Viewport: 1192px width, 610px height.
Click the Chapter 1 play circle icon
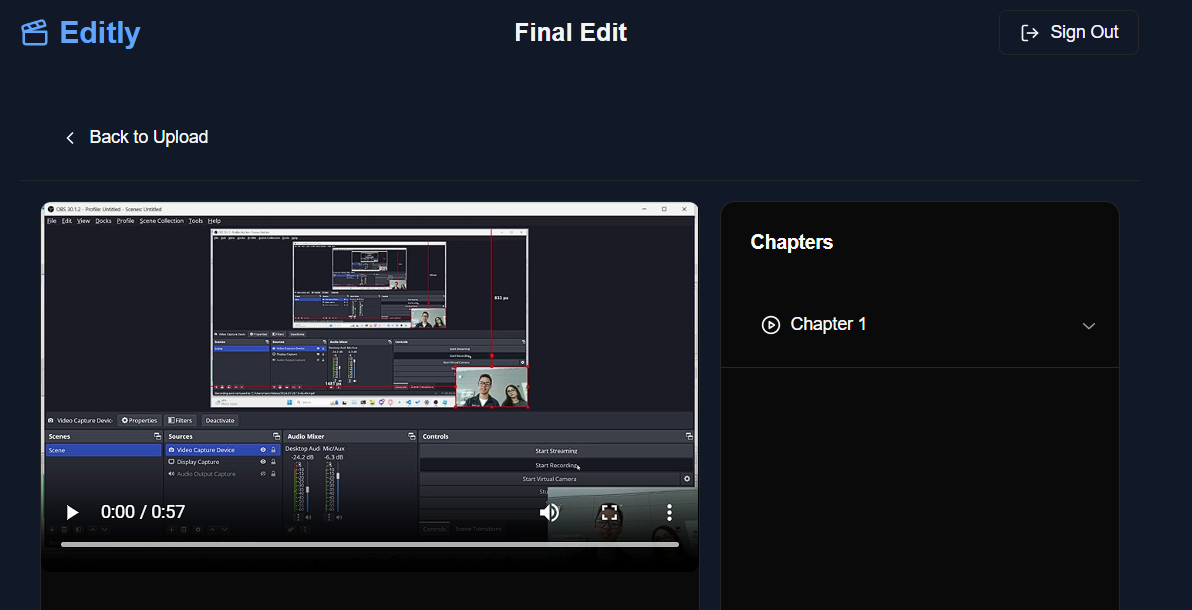pos(771,325)
